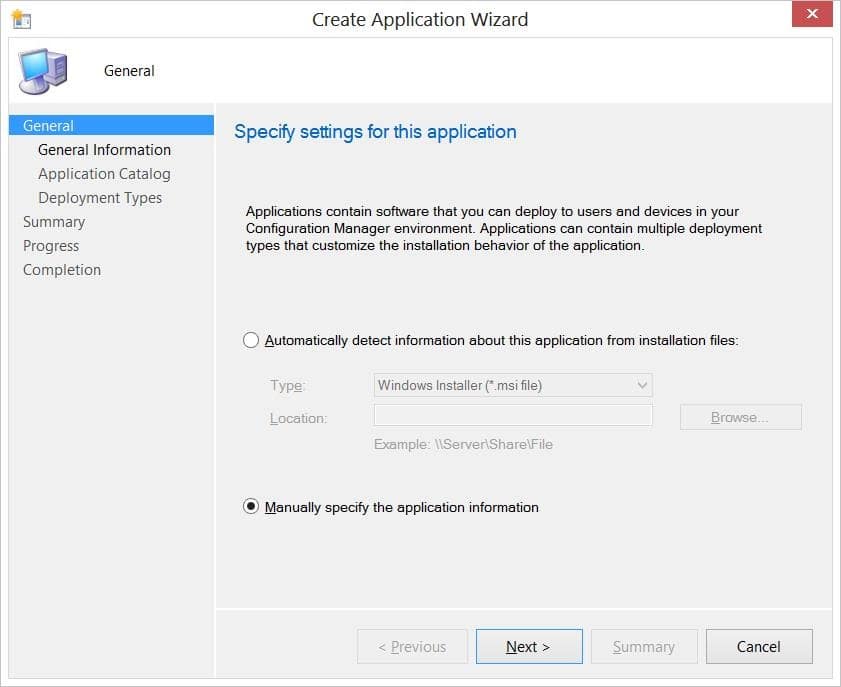Screen dimensions: 841x687
Task: Select manually specify the application information
Action: tap(251, 507)
